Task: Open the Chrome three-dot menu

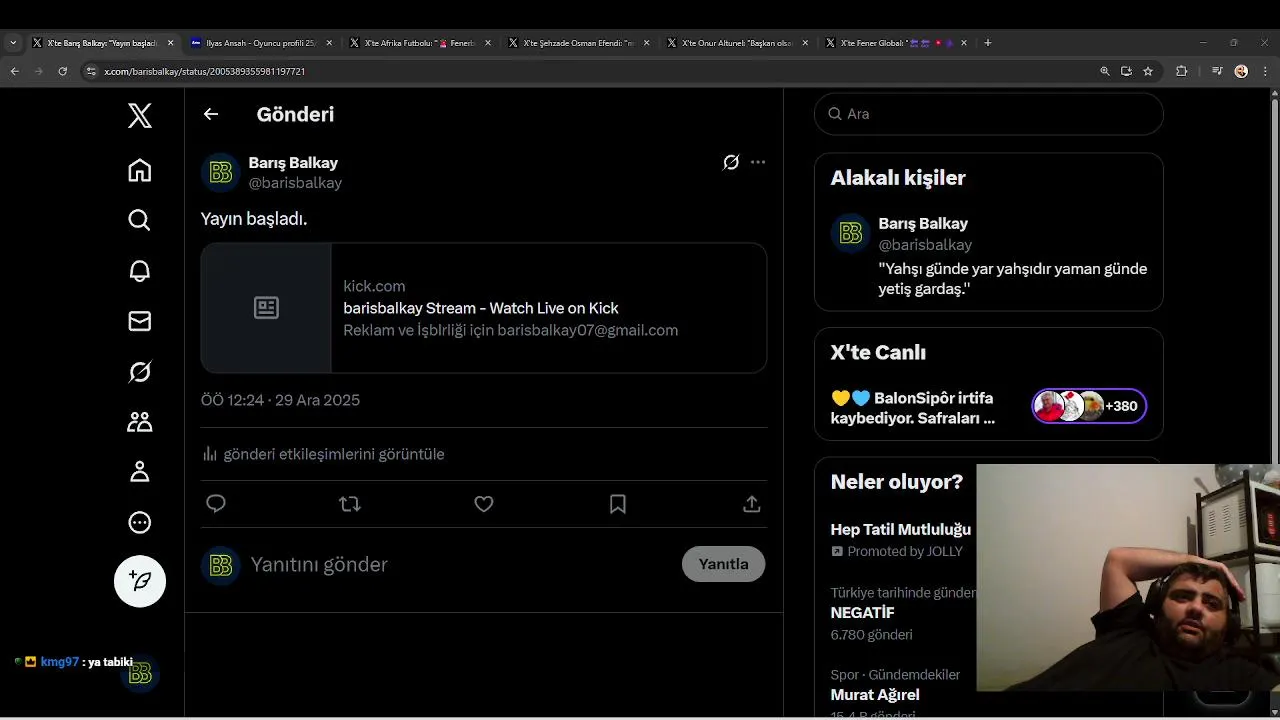Action: coord(1265,71)
